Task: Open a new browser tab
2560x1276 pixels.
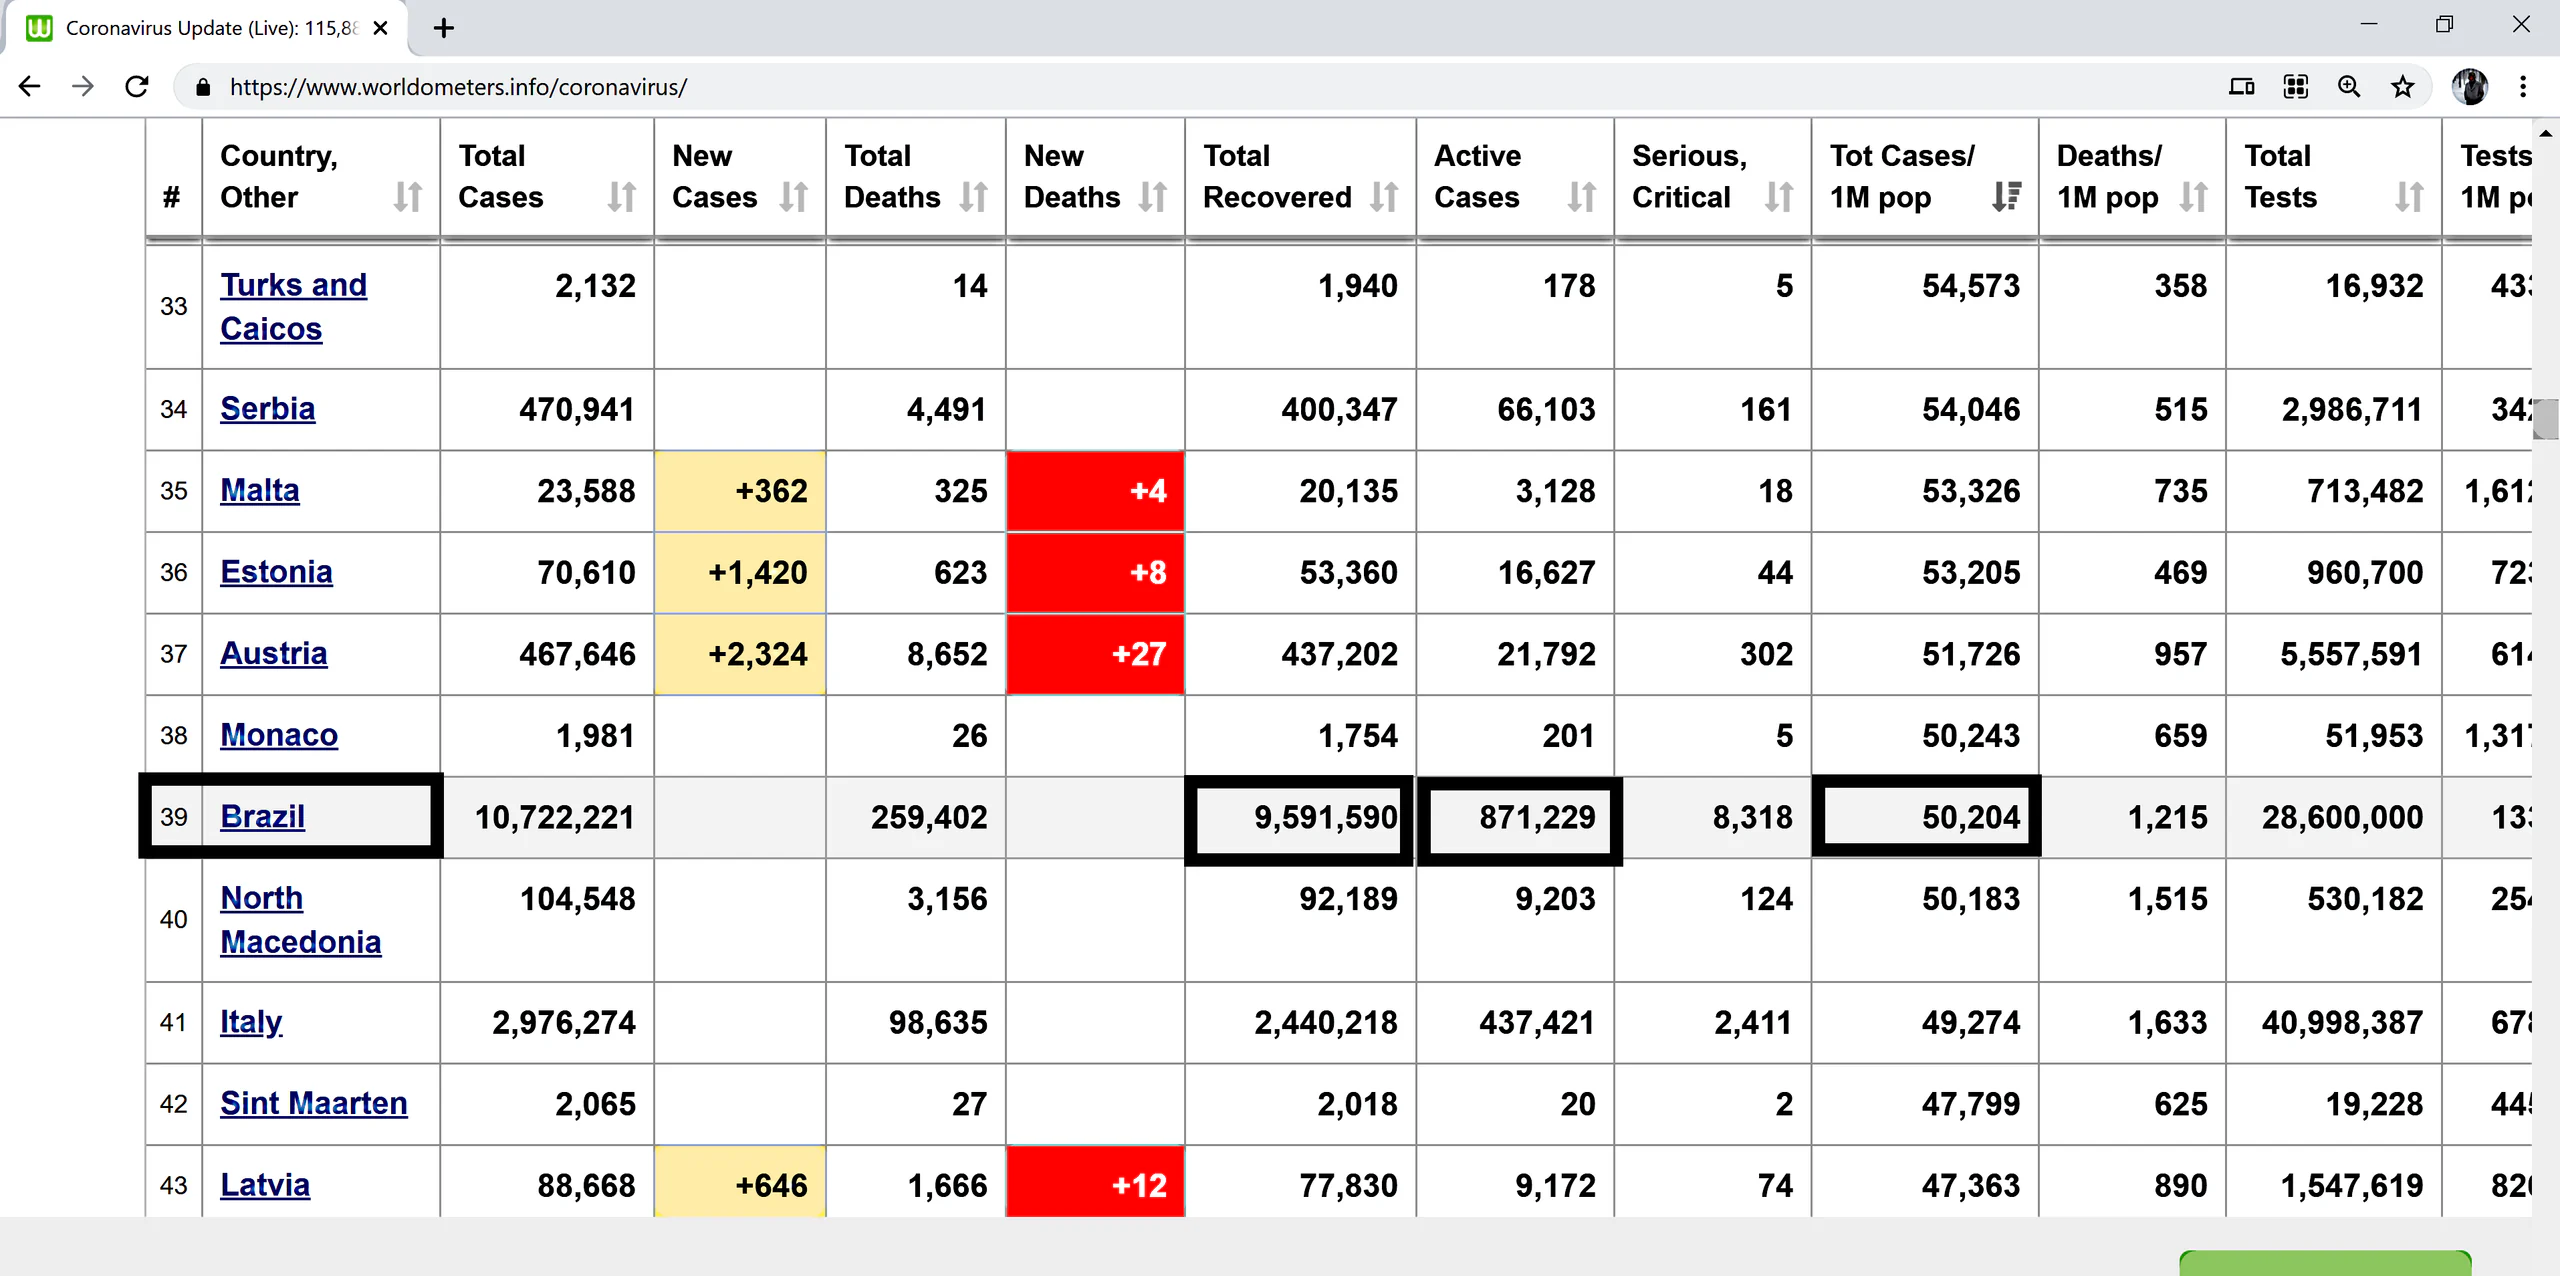Action: (x=444, y=28)
